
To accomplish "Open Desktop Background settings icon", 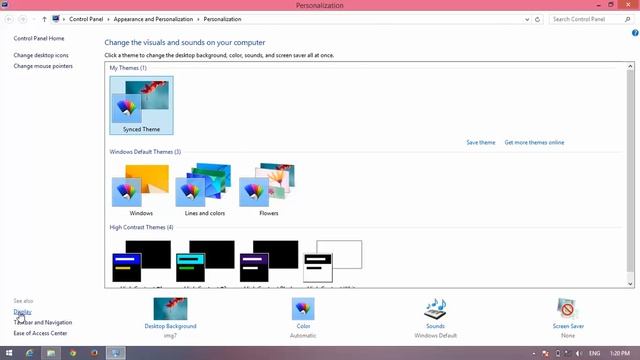I will click(170, 309).
